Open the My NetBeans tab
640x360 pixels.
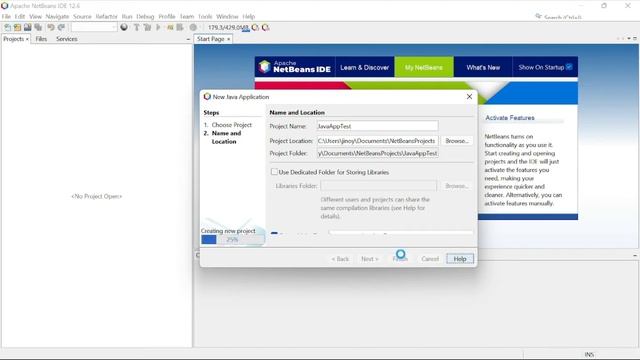tap(424, 67)
